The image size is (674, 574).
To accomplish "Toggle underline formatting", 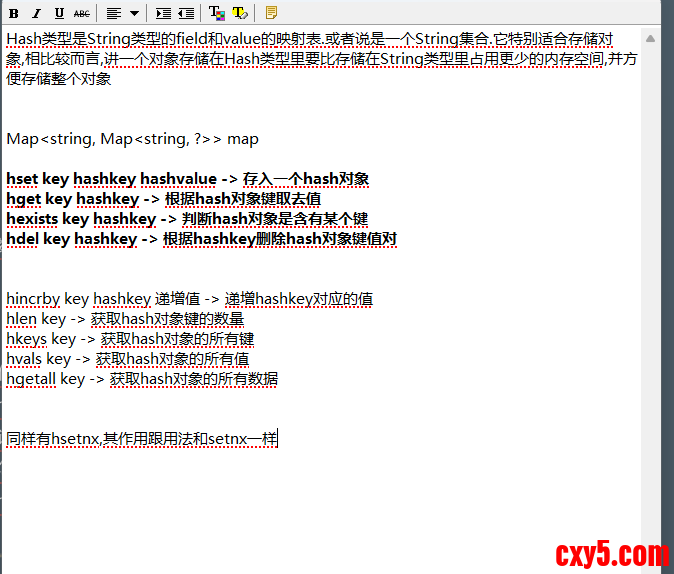I will [x=59, y=13].
